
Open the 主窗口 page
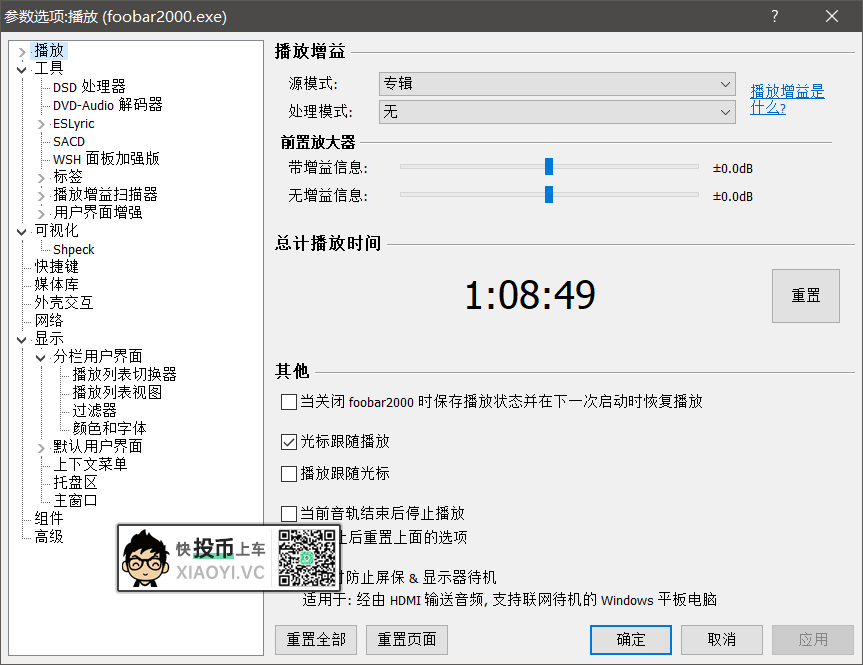pos(75,500)
